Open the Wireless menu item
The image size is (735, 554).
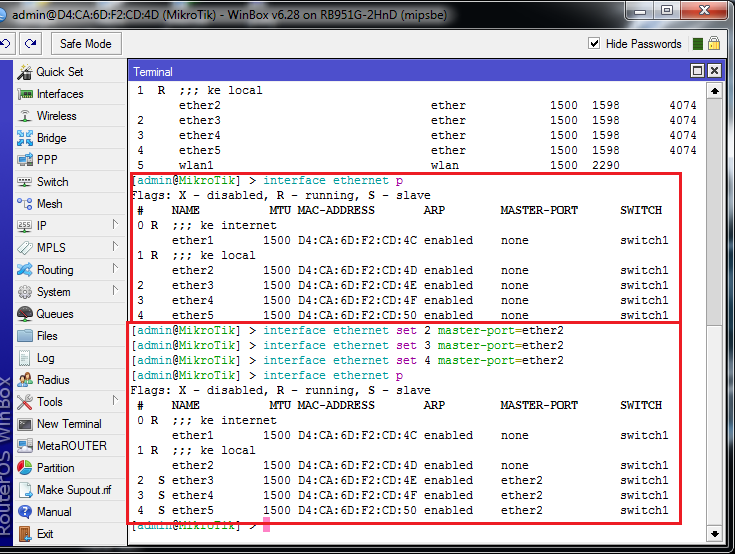click(70, 116)
